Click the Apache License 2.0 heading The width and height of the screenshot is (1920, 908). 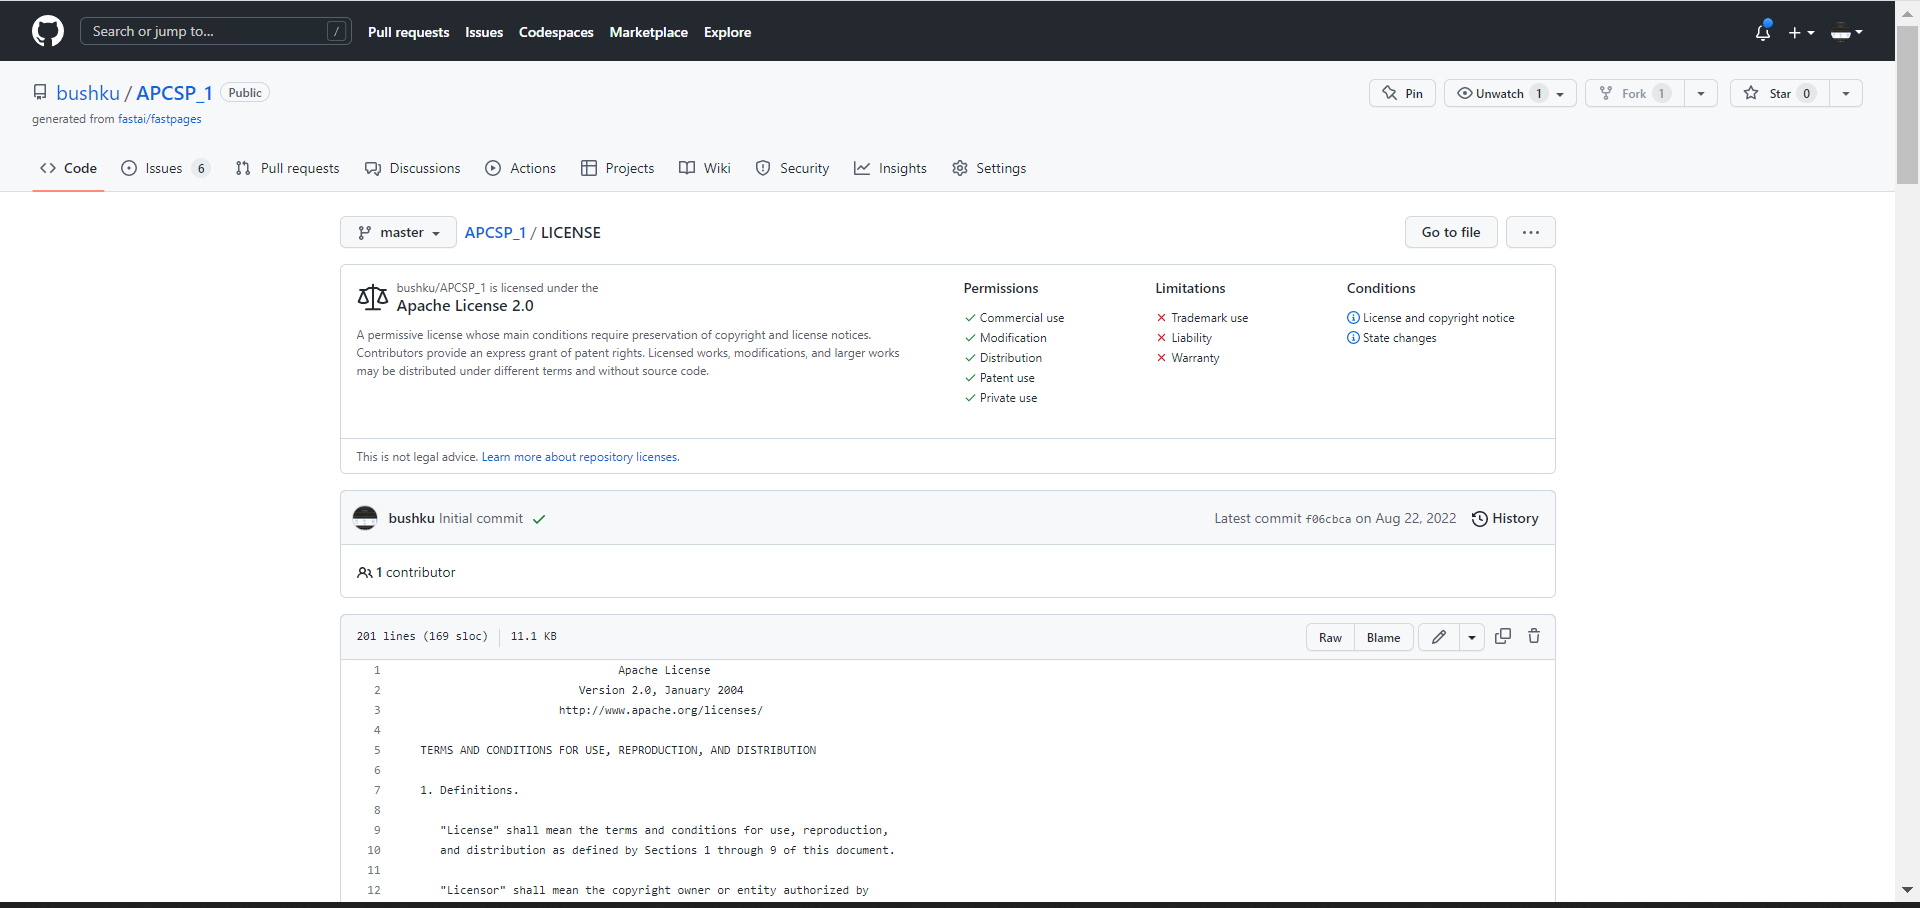tap(465, 306)
